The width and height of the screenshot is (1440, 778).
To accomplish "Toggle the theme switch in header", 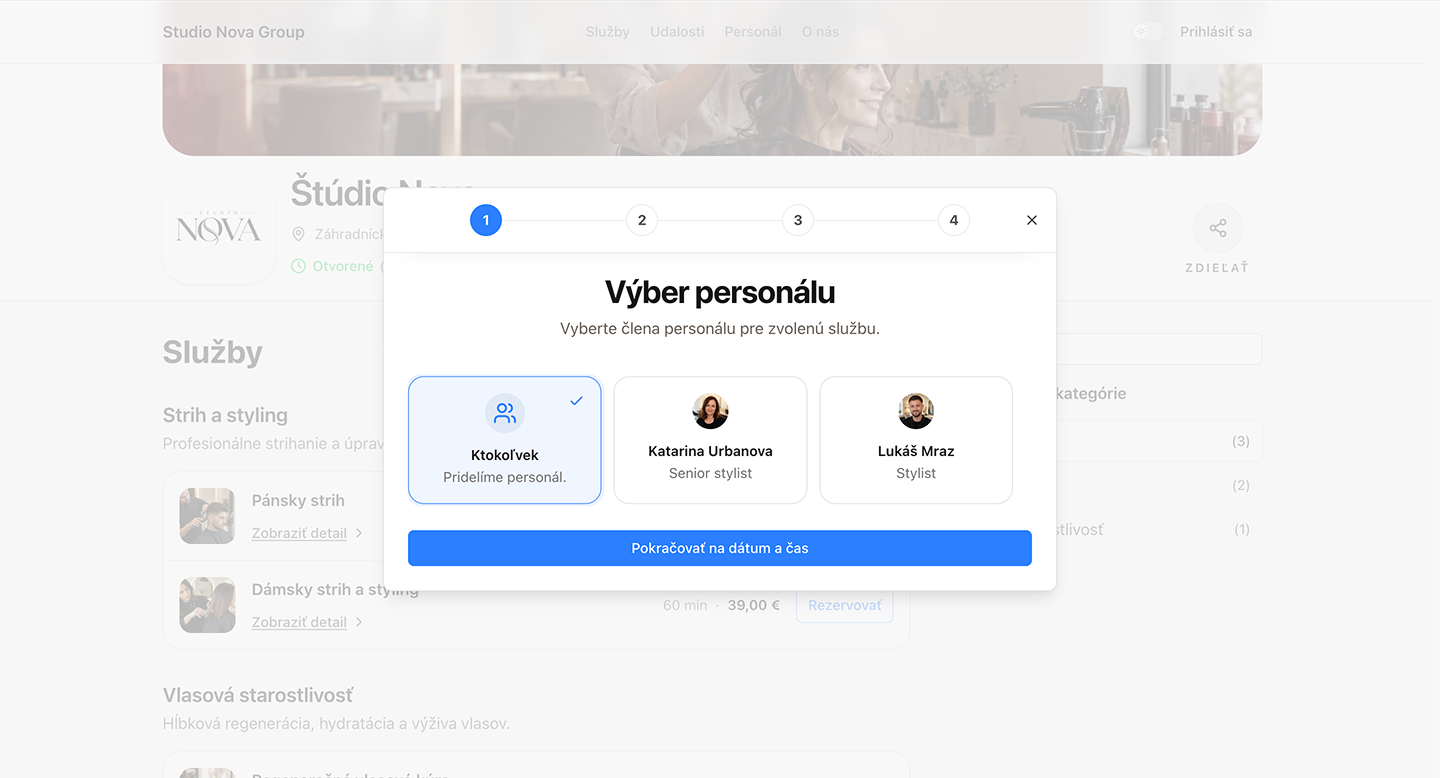I will (x=1149, y=32).
